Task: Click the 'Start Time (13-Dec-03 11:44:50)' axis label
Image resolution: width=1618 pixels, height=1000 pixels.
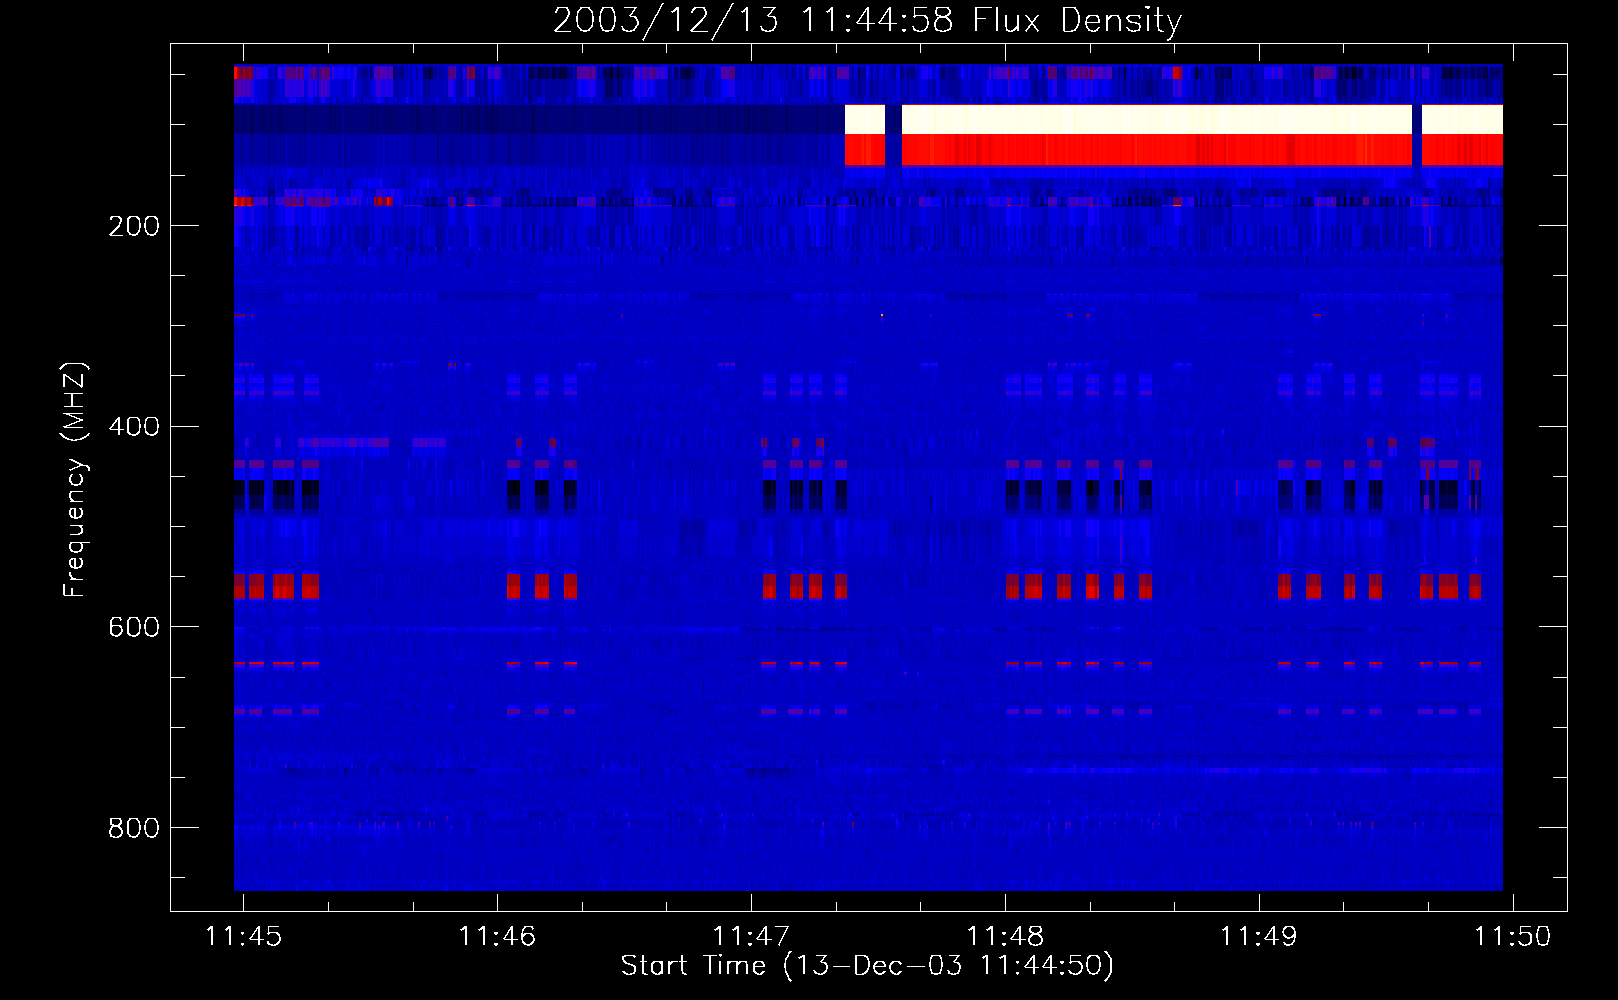Action: click(867, 966)
